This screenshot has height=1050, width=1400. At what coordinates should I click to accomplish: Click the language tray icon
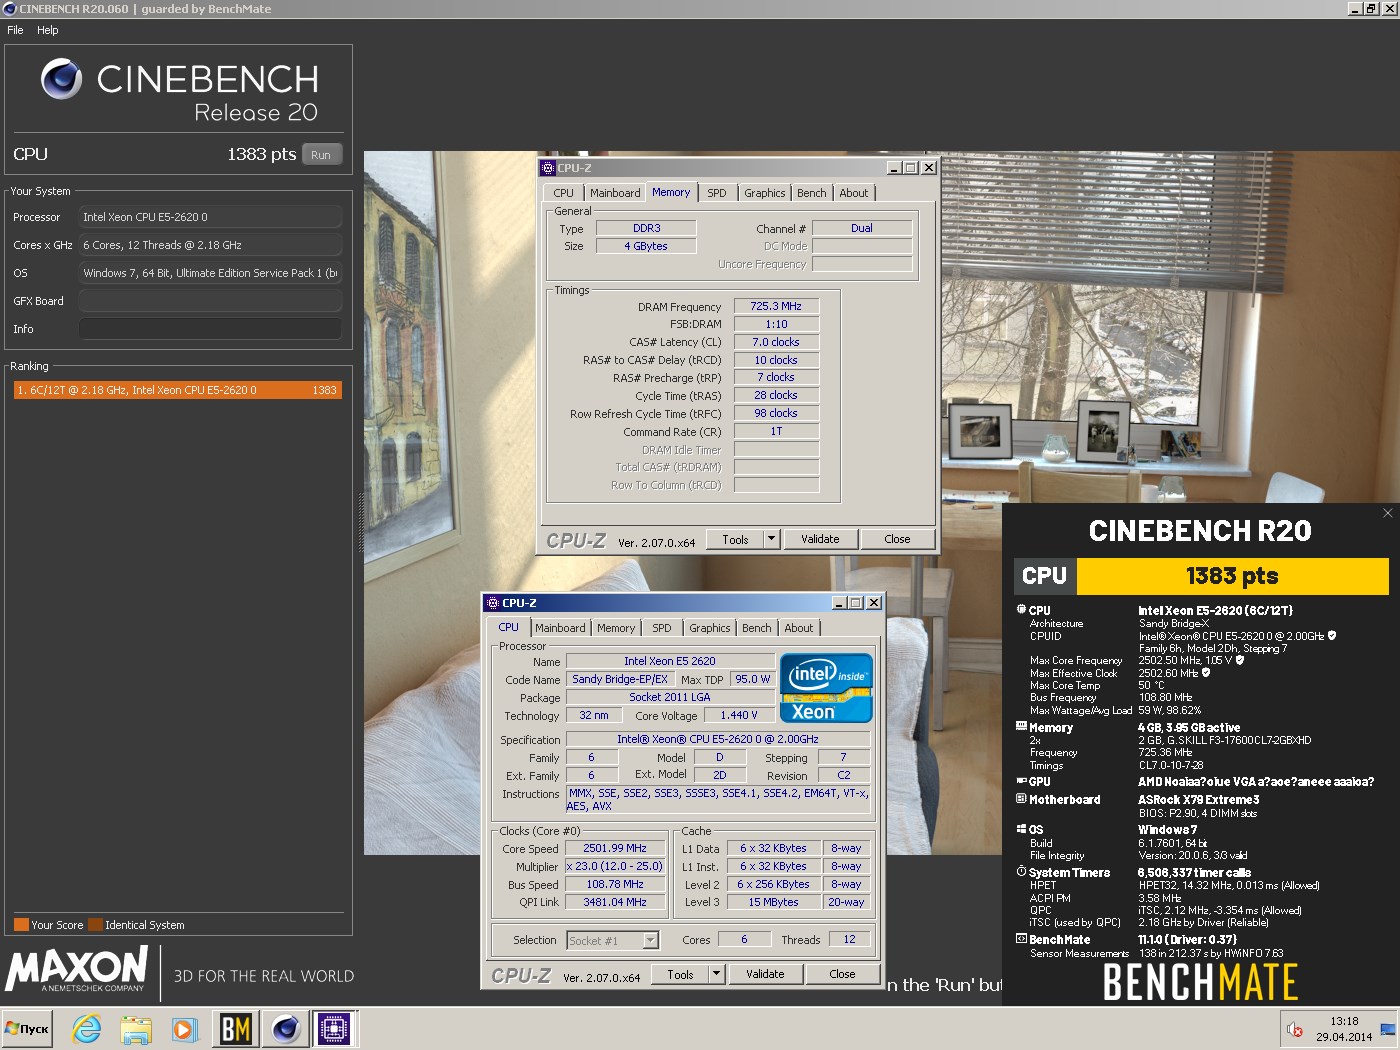[x=1388, y=1029]
